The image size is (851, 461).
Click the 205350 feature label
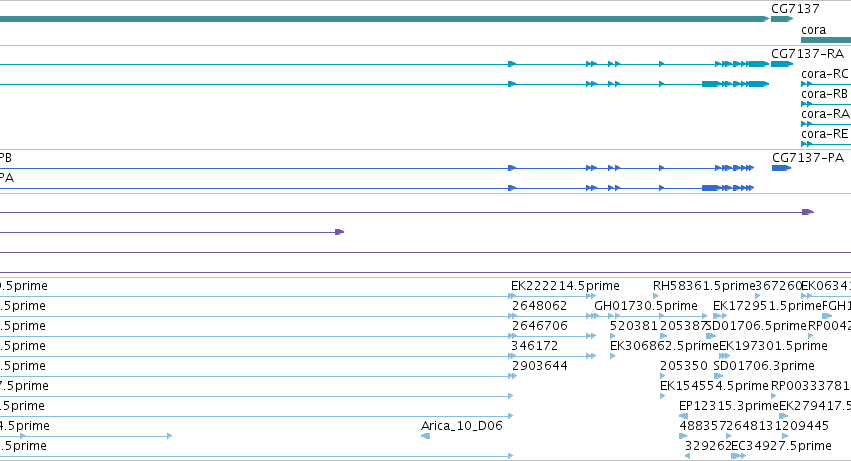pyautogui.click(x=684, y=367)
